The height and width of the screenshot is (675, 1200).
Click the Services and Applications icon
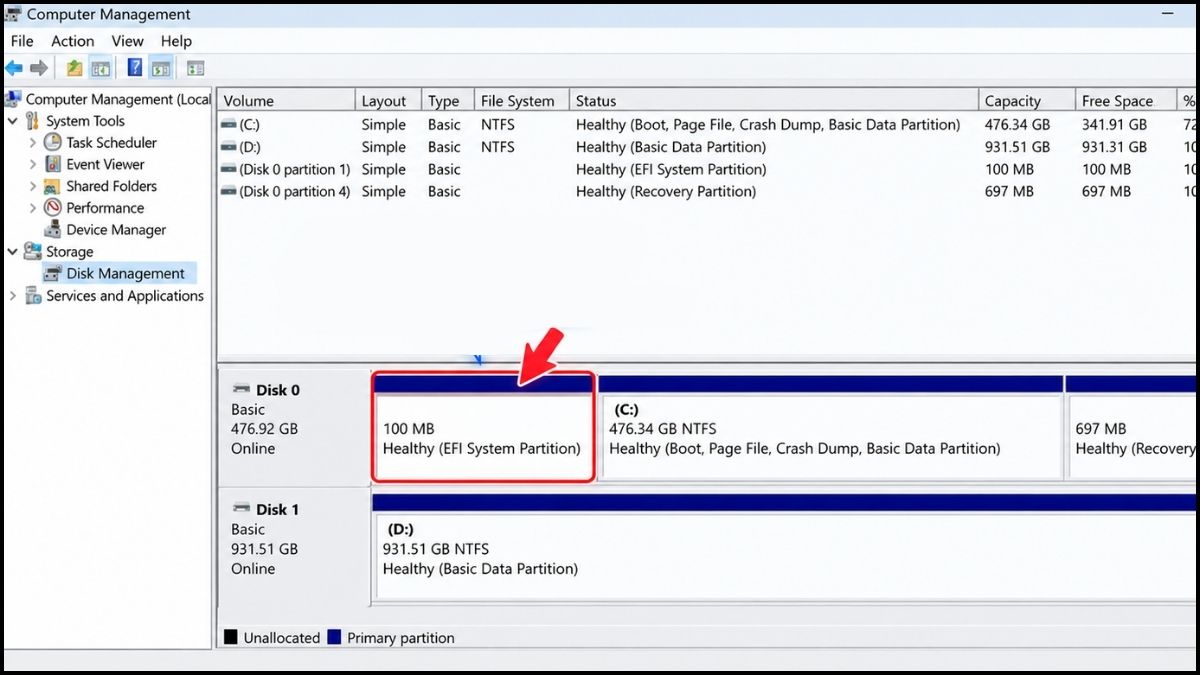tap(33, 296)
